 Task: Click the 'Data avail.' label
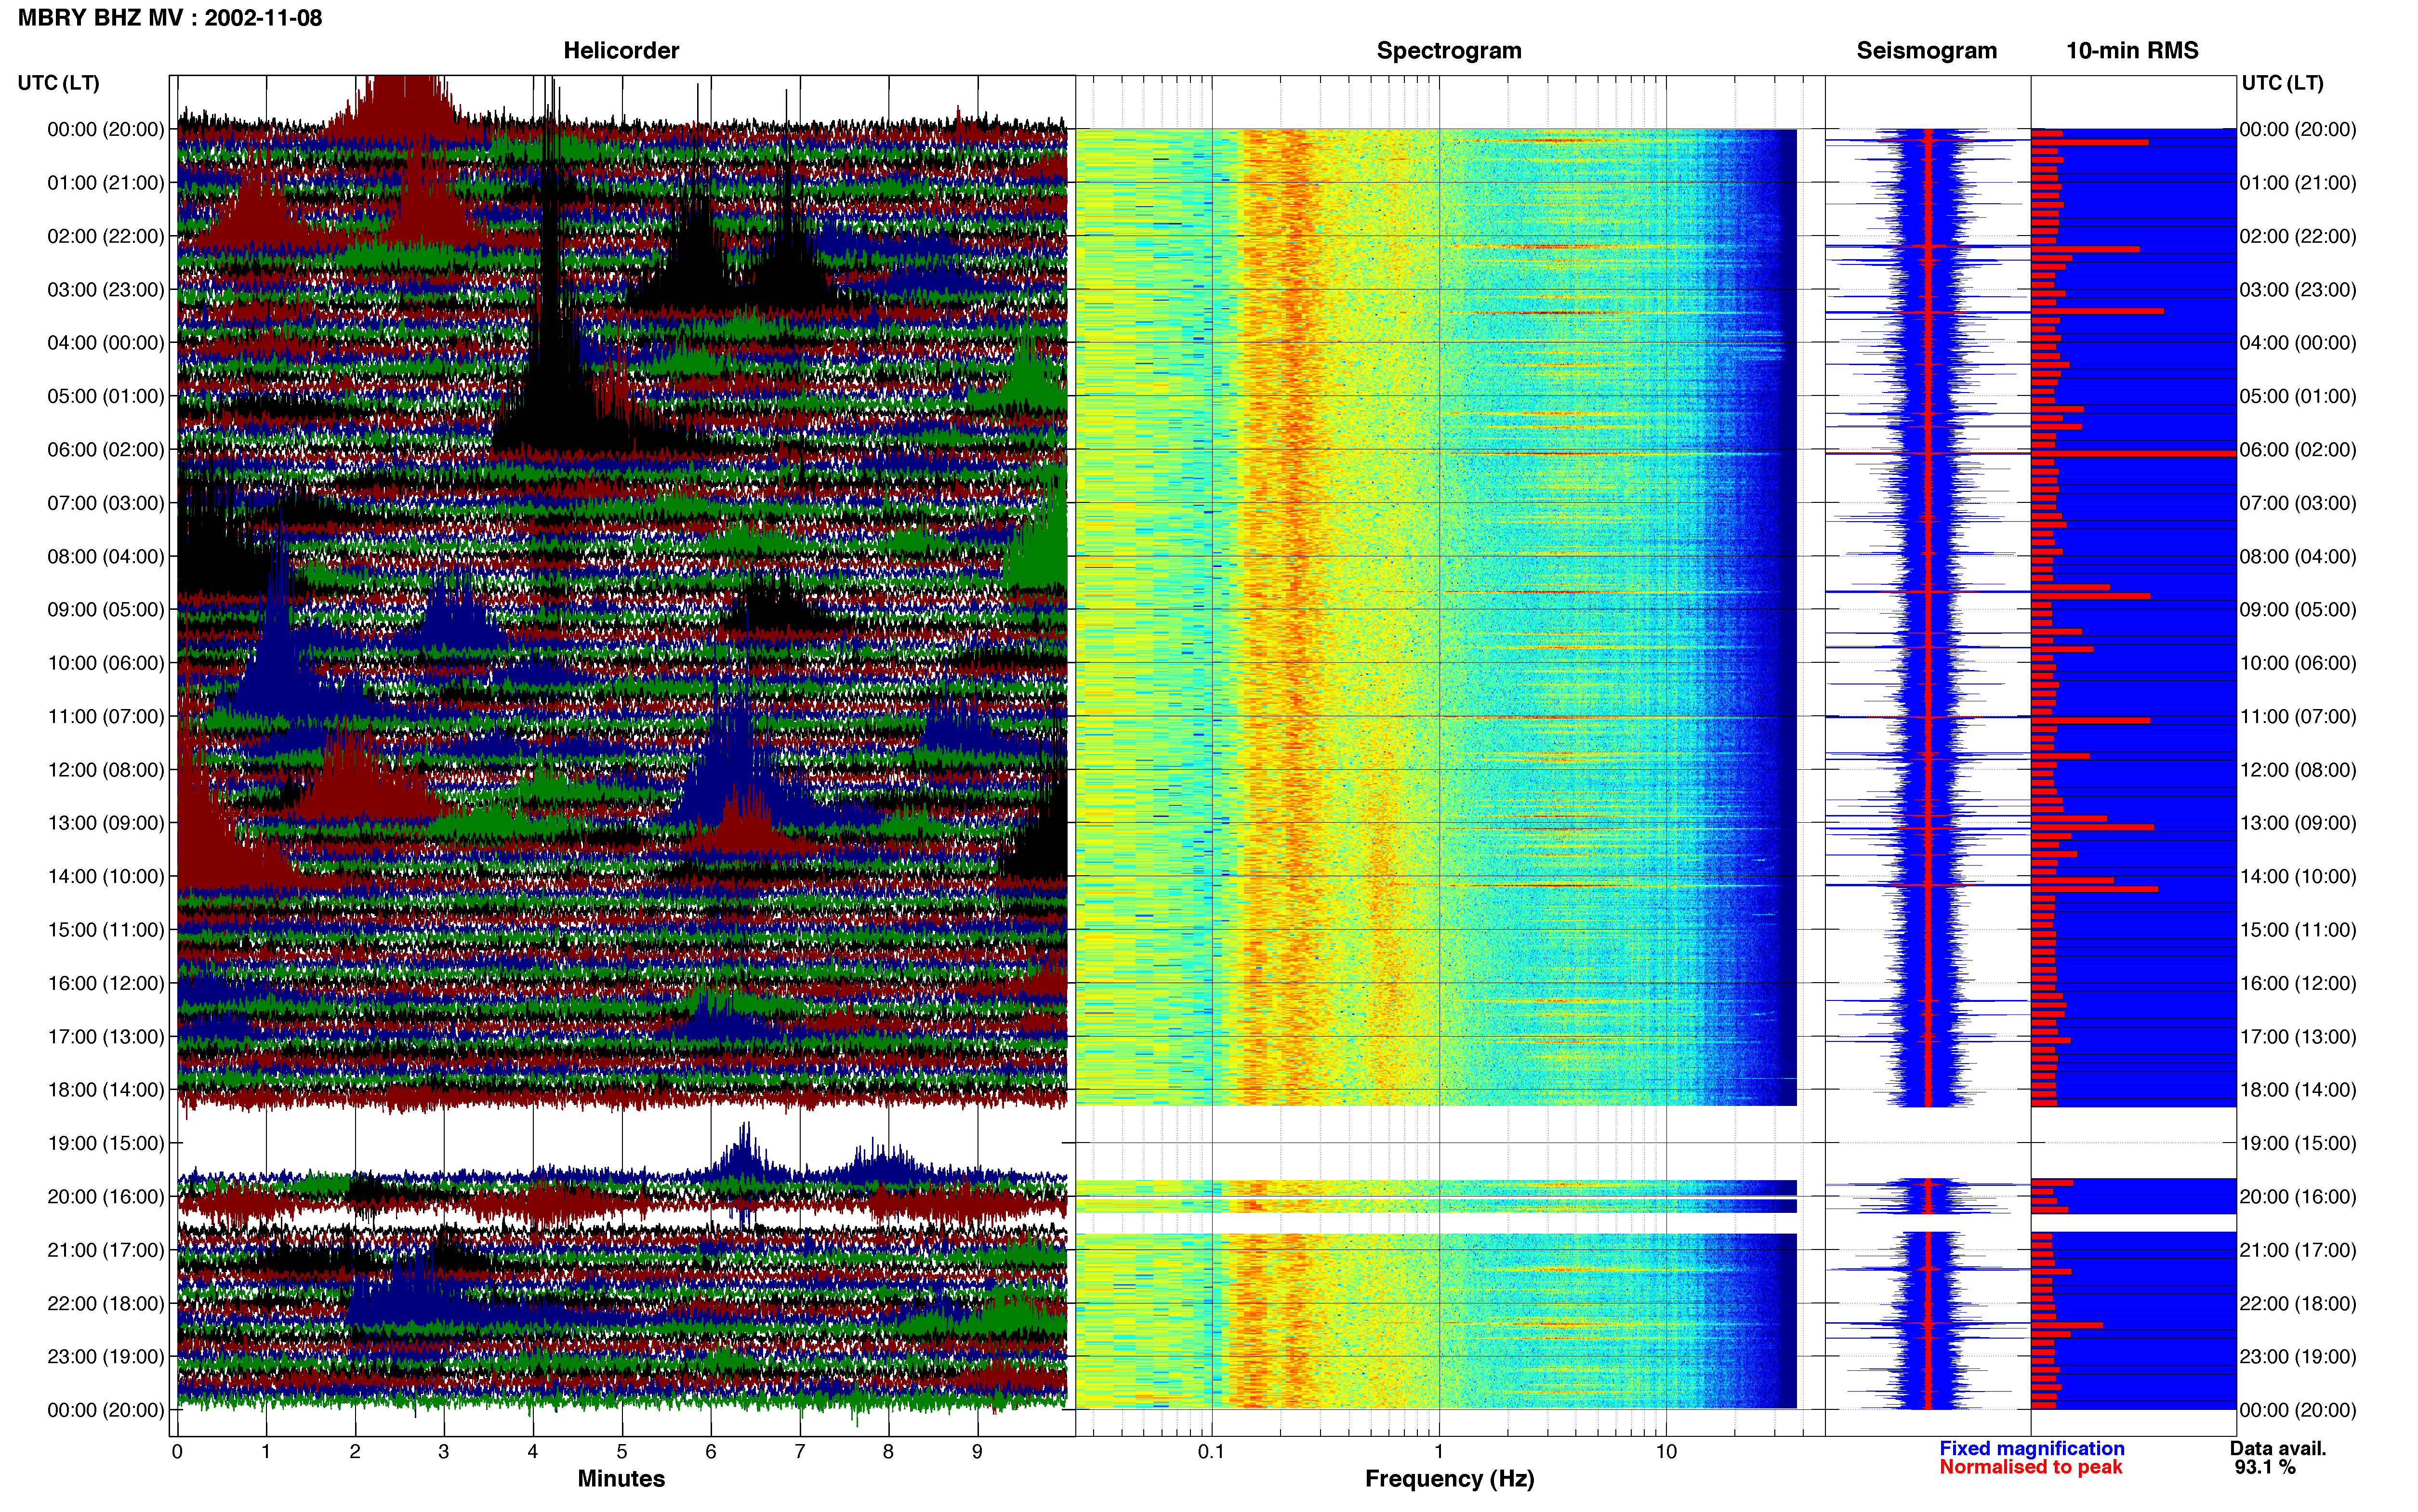point(2278,1448)
